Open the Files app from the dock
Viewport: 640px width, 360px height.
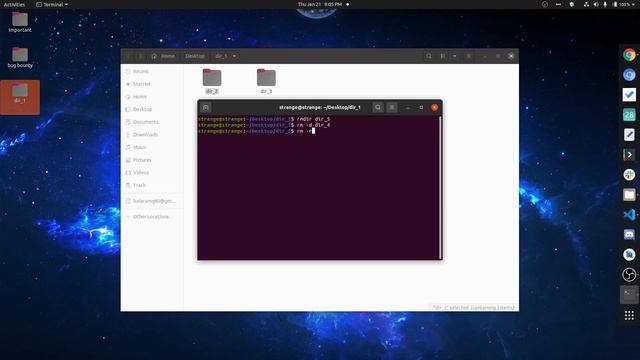[x=629, y=195]
